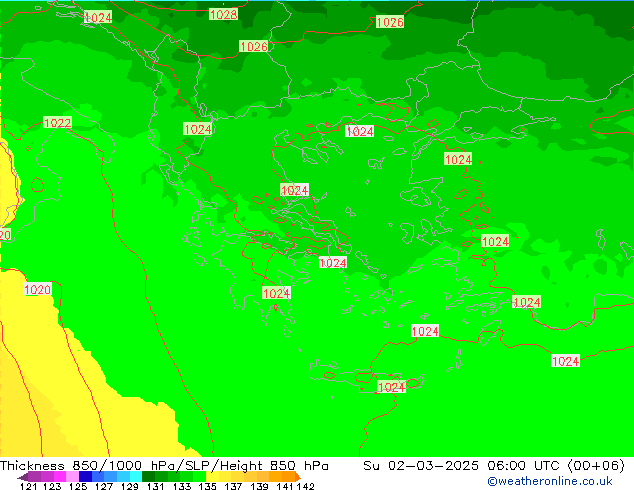Click the 1026 label in the upper right
The width and height of the screenshot is (634, 490).
[390, 22]
